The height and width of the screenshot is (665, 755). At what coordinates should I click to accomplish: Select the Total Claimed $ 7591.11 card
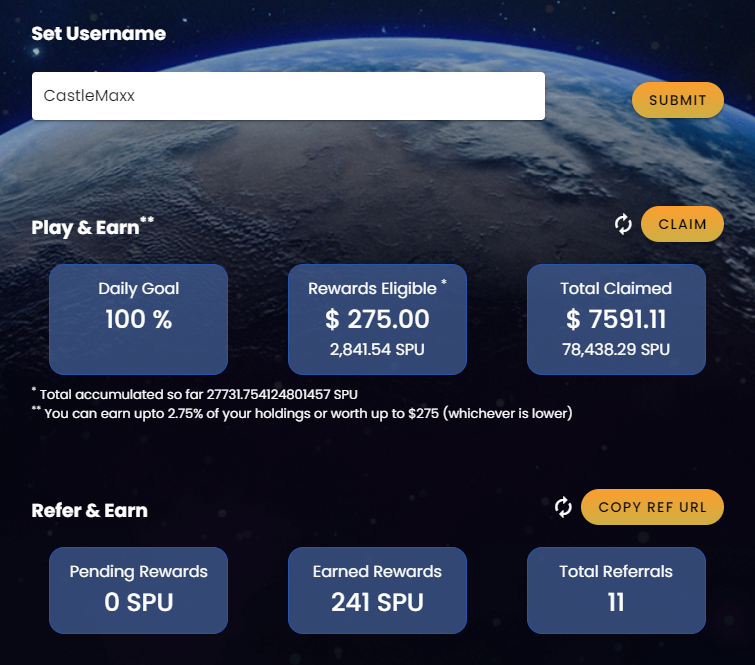coord(616,319)
